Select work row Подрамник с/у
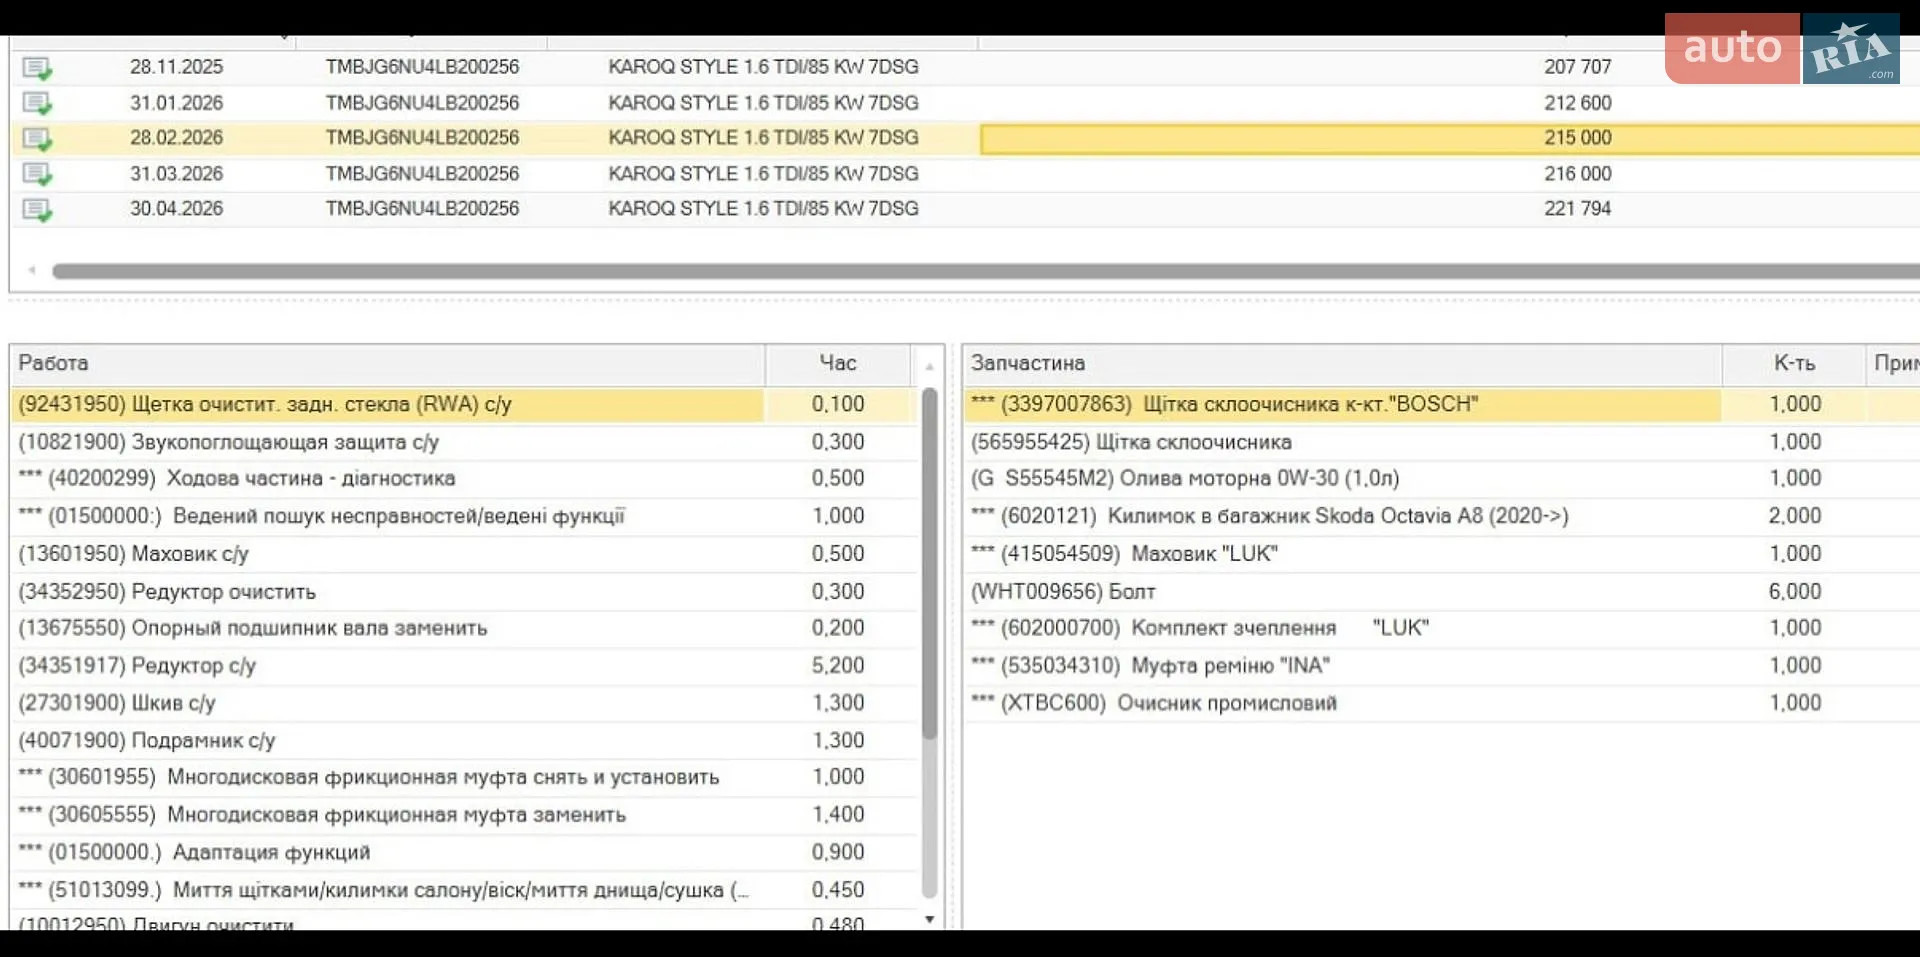 [465, 741]
